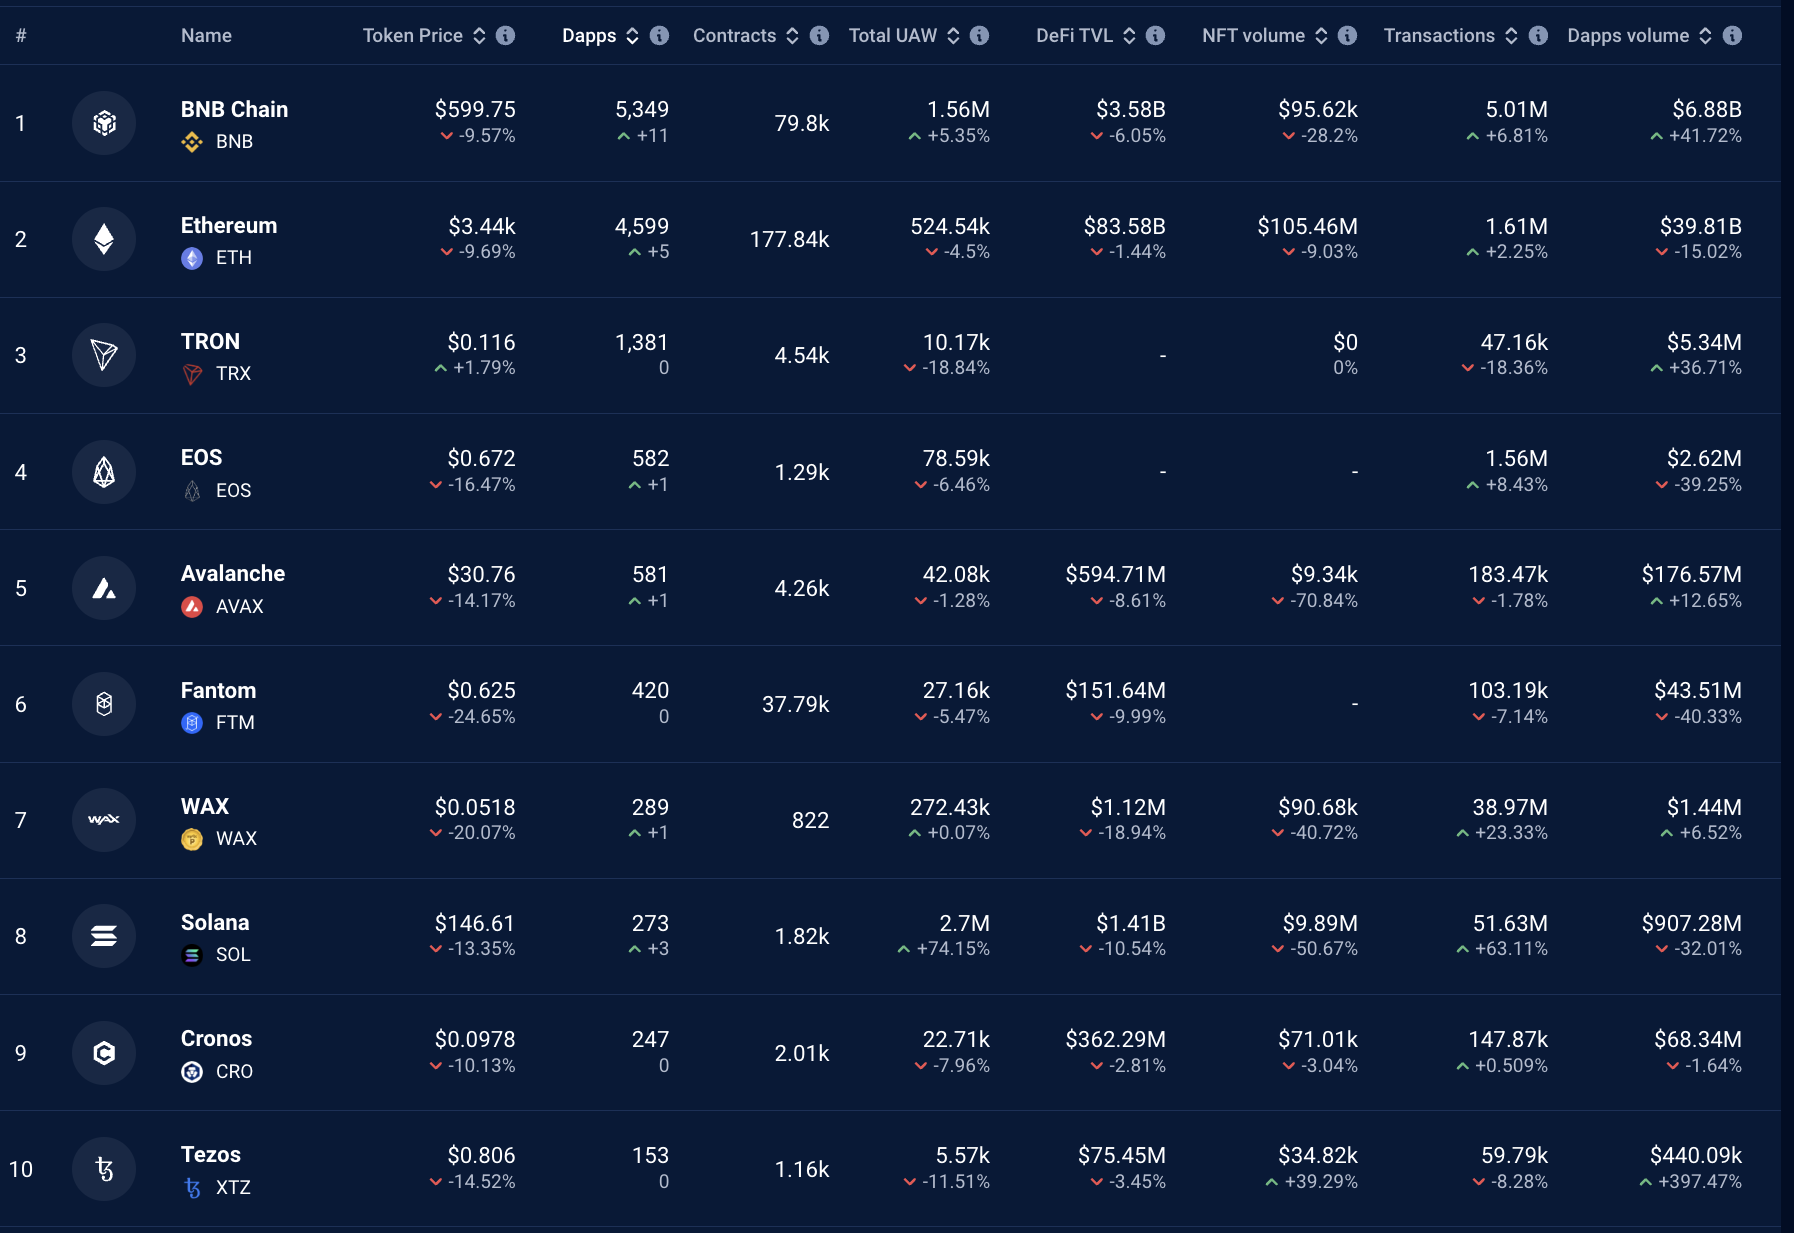Screen dimensions: 1794x1233
Task: Sort by NFT volume using its arrows
Action: [1321, 36]
